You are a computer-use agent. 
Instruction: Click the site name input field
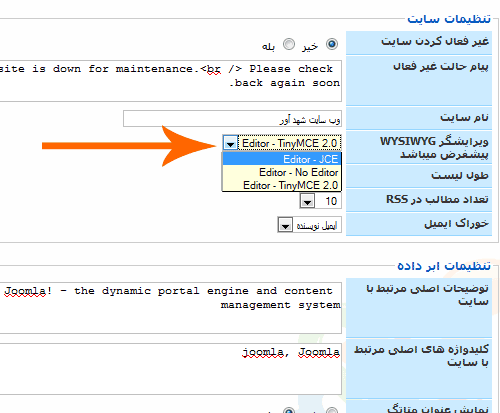point(232,119)
